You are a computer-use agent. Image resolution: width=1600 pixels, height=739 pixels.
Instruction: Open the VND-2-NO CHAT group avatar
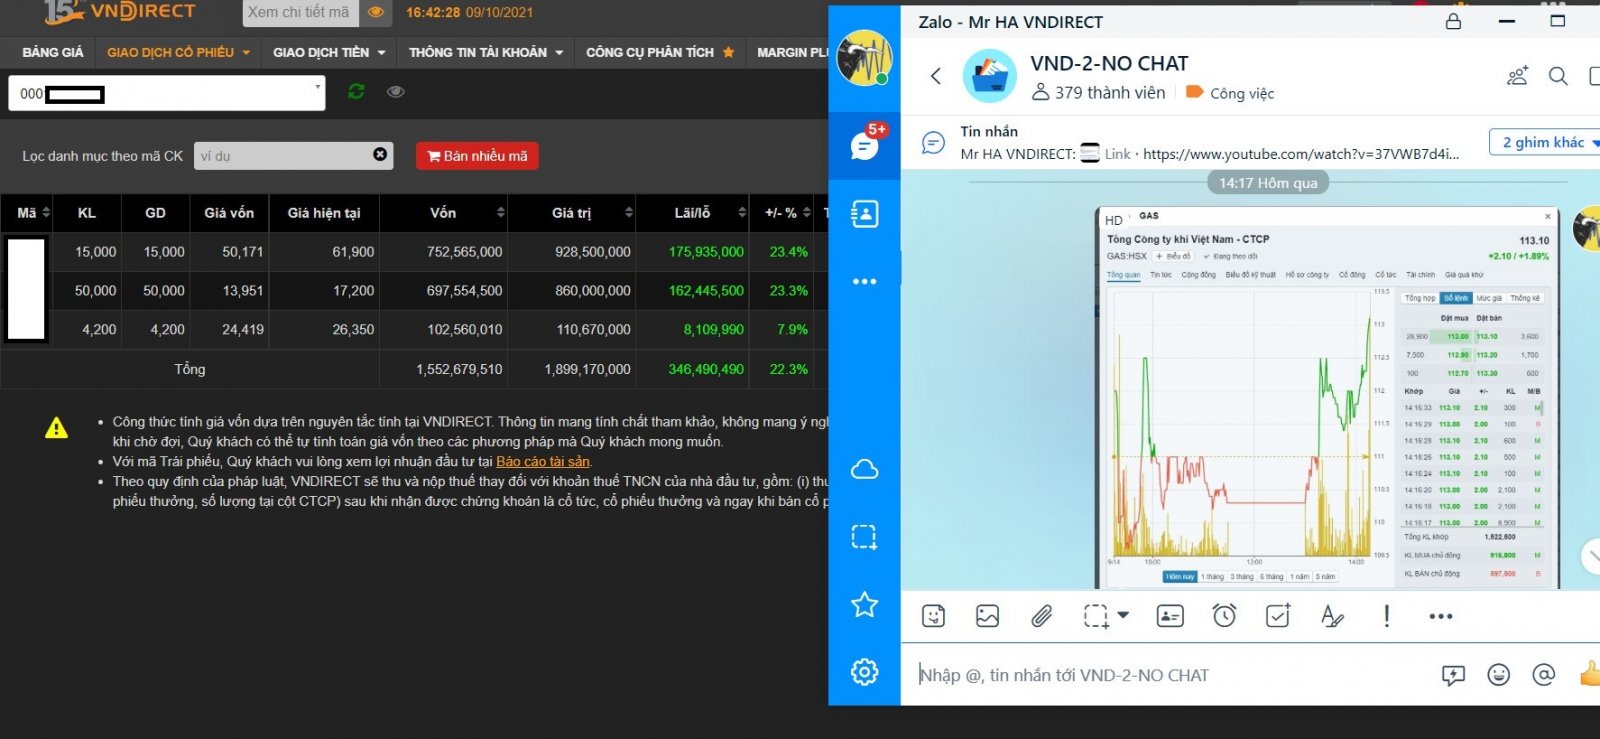point(990,76)
